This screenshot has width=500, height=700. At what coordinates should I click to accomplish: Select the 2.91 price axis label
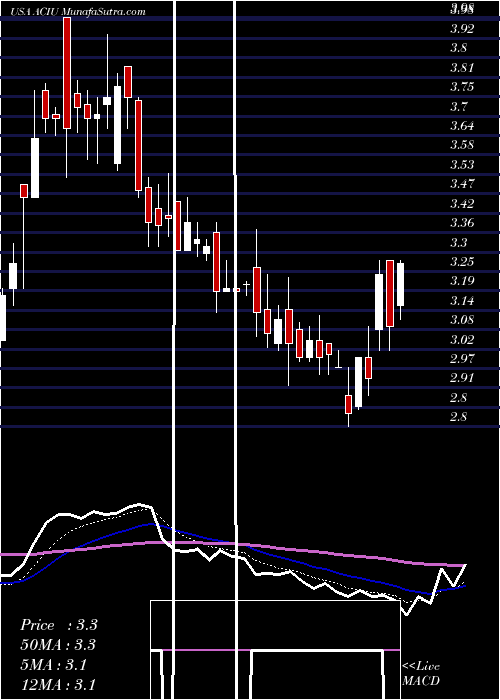point(462,378)
